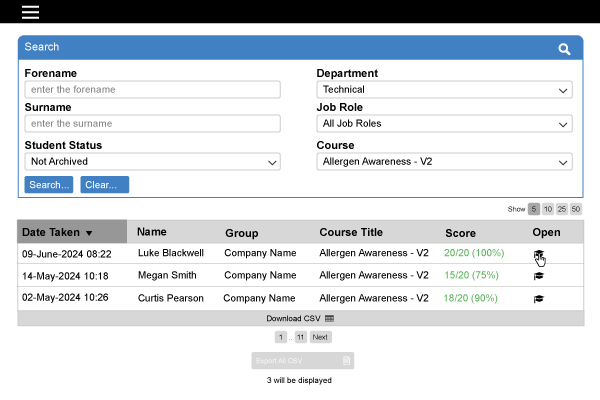
Task: Open the hamburger menu
Action: [x=30, y=12]
